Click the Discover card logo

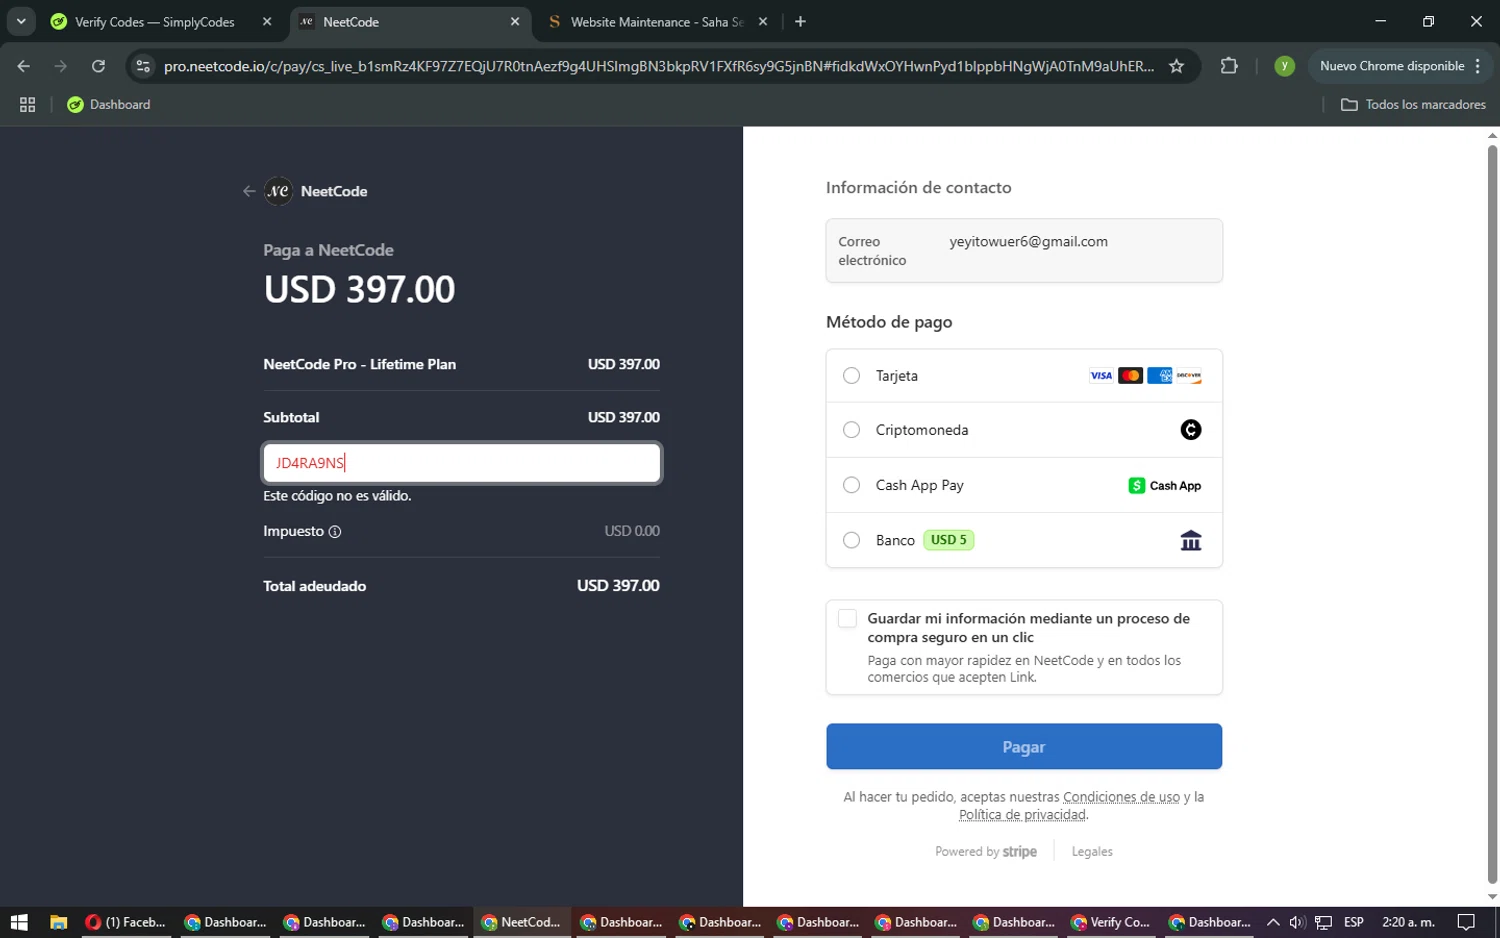click(x=1189, y=376)
